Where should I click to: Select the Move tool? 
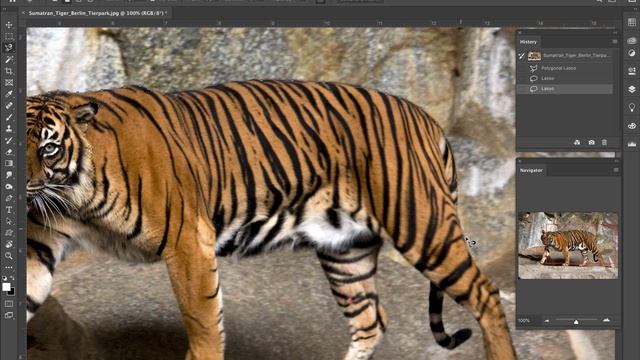pos(9,25)
